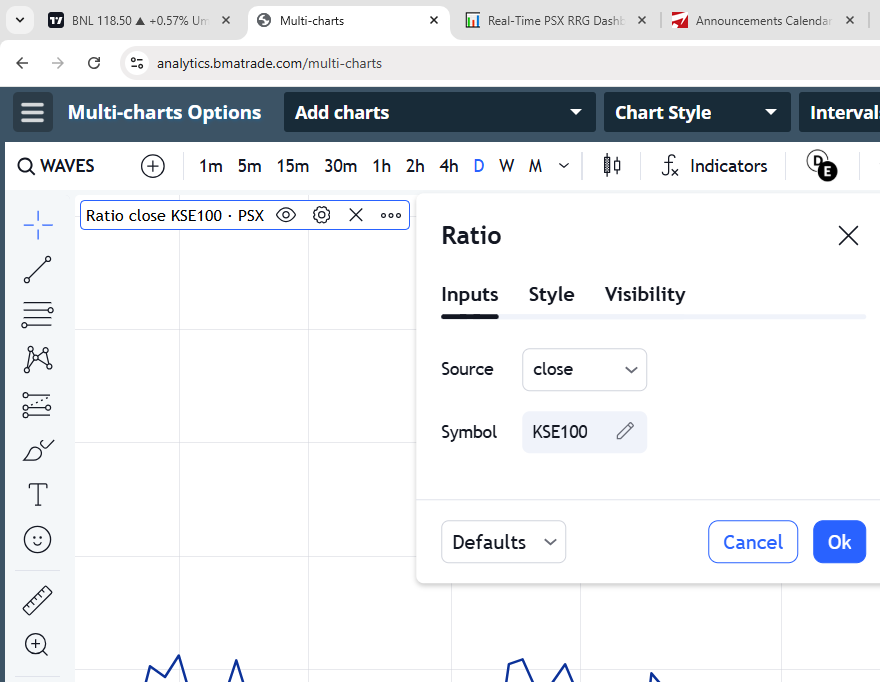The height and width of the screenshot is (682, 880).
Task: Select the Text annotation tool
Action: click(38, 495)
